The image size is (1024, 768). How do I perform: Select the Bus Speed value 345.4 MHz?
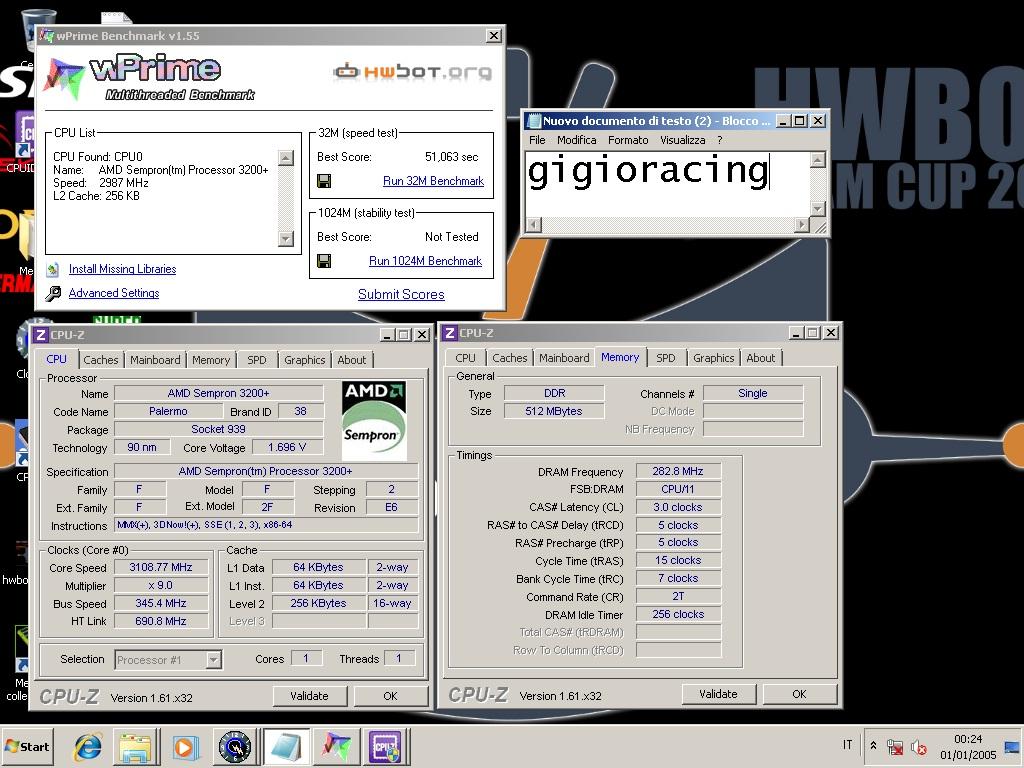tap(161, 603)
